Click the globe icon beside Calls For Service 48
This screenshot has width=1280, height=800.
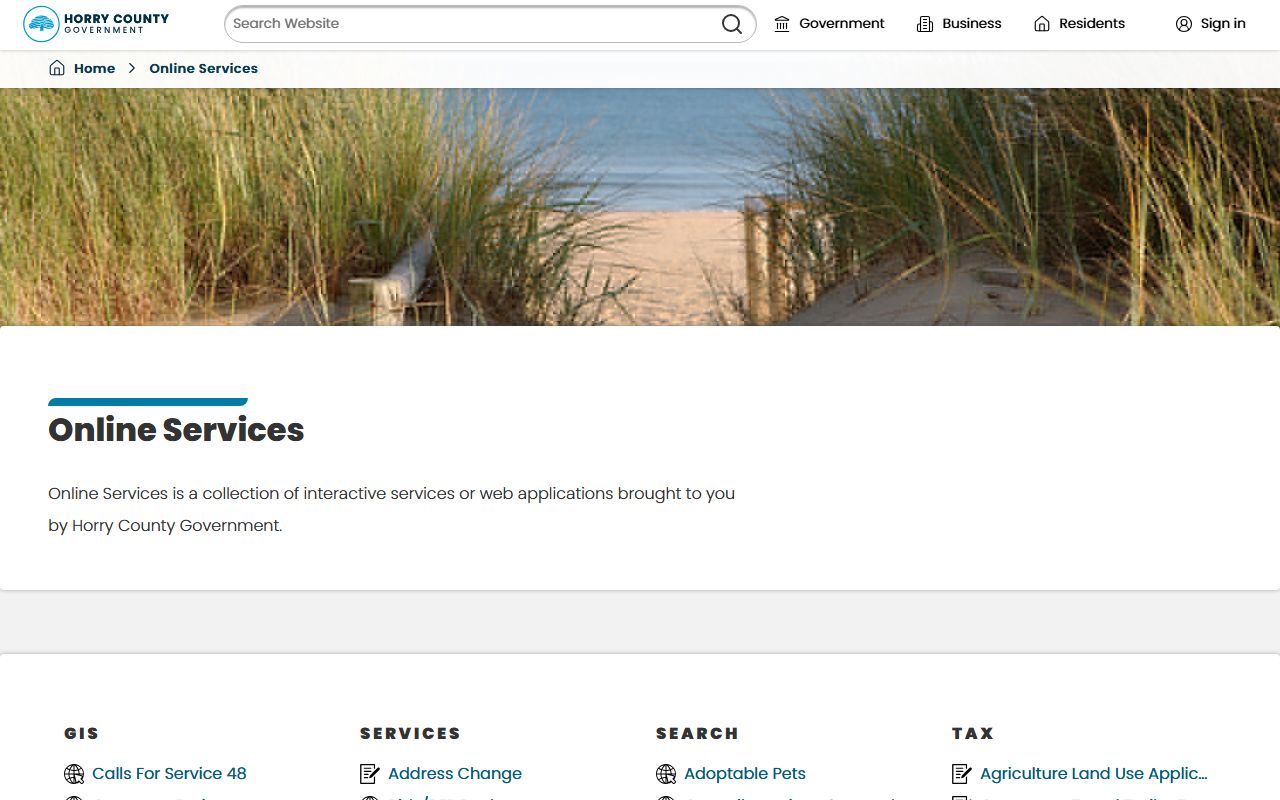tap(74, 774)
